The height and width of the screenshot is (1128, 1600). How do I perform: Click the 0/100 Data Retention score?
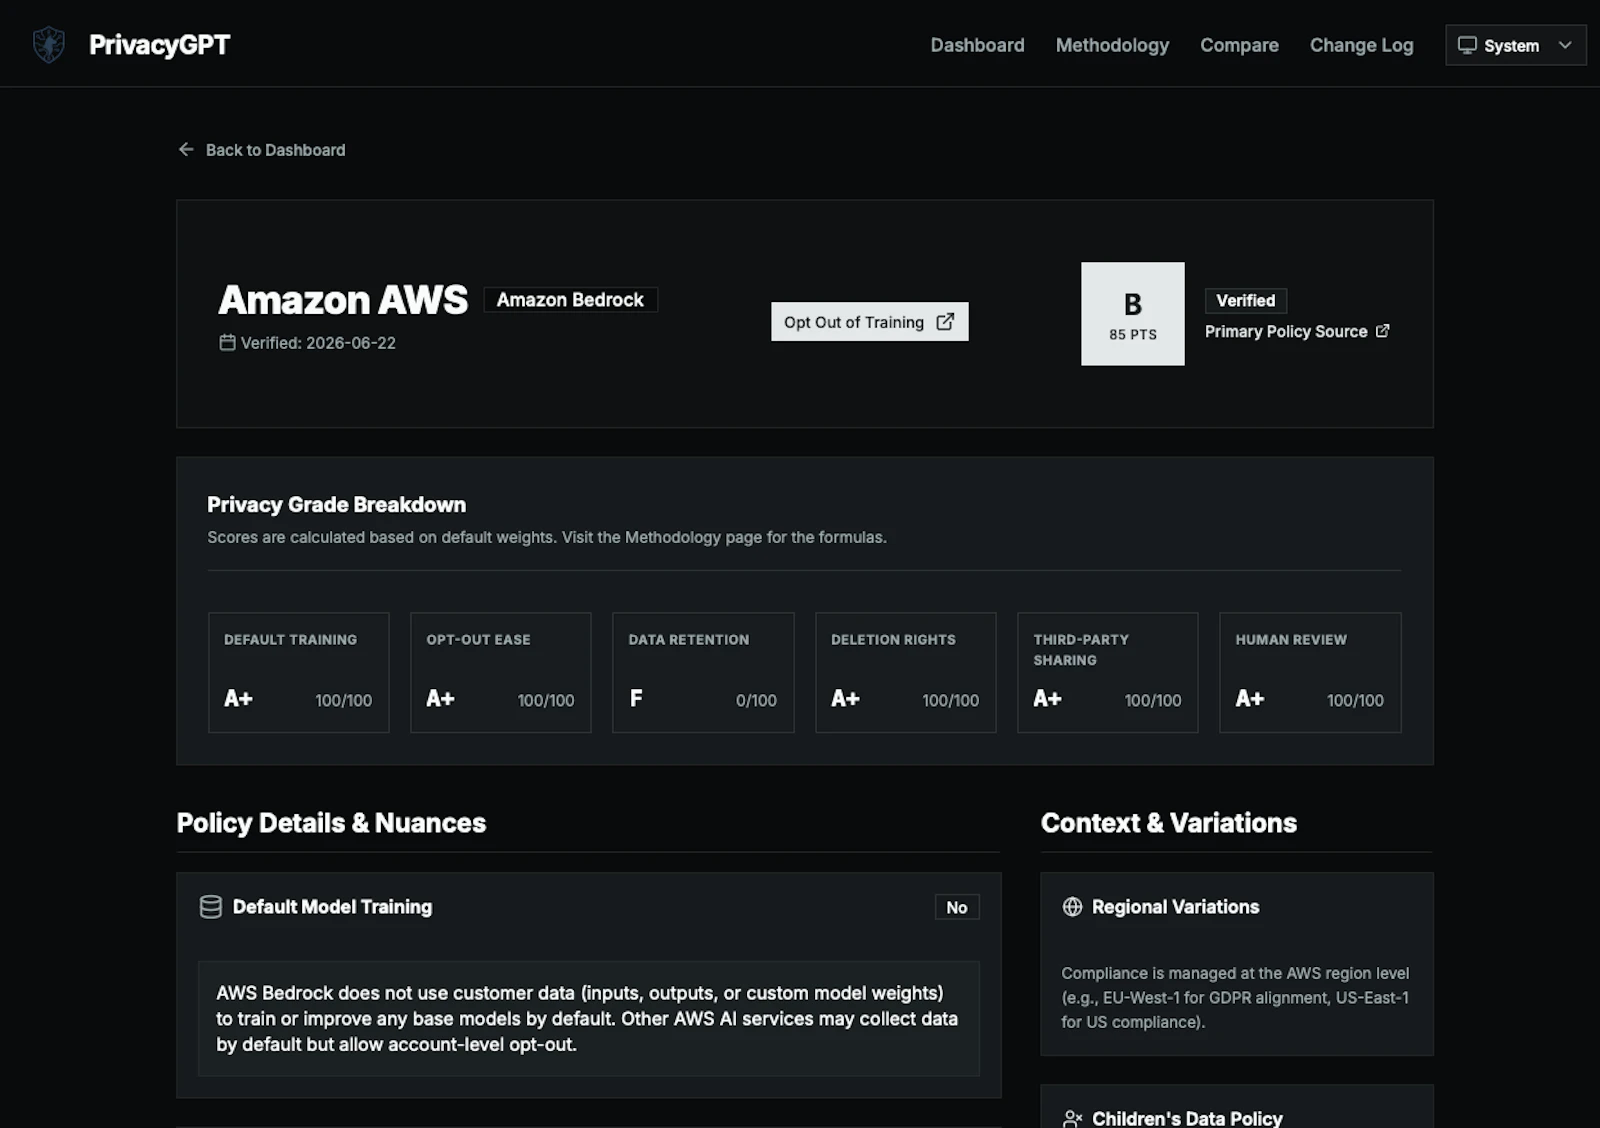point(756,700)
